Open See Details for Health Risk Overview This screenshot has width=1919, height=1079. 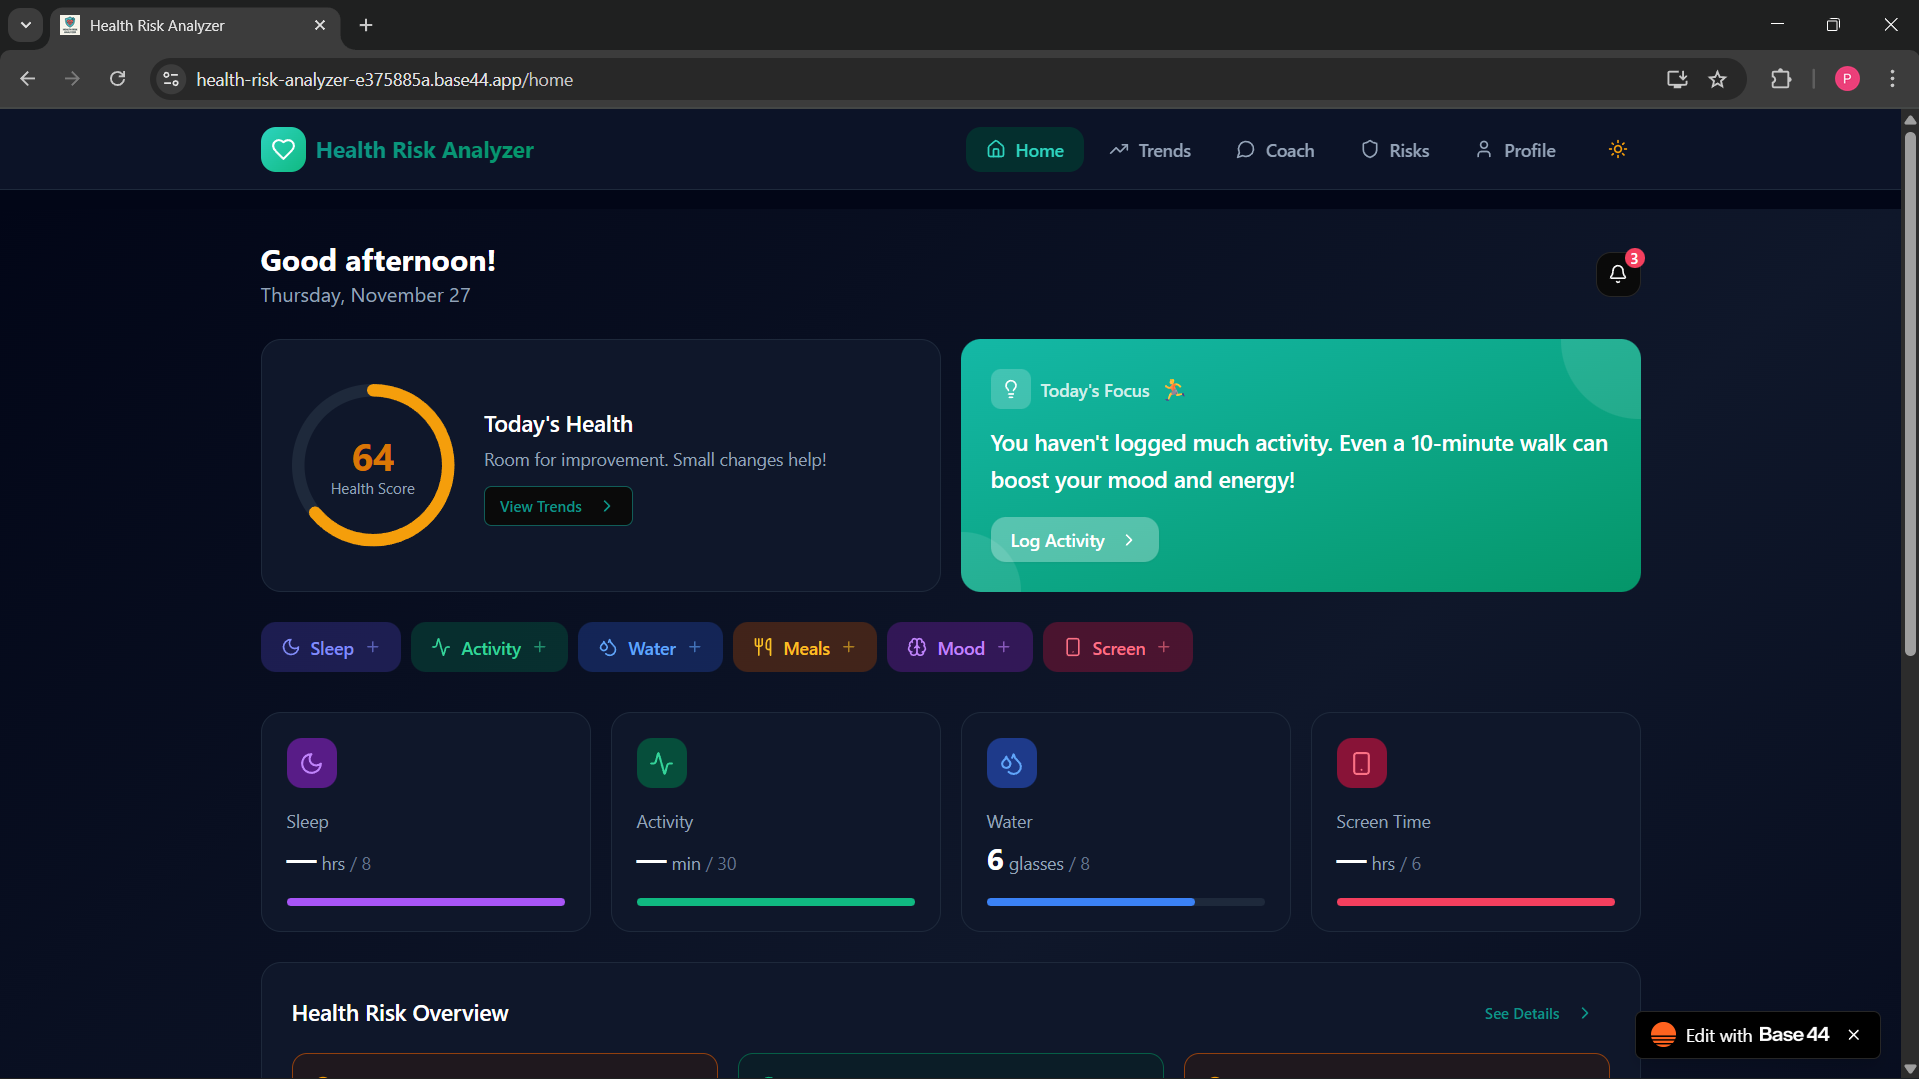[1537, 1014]
